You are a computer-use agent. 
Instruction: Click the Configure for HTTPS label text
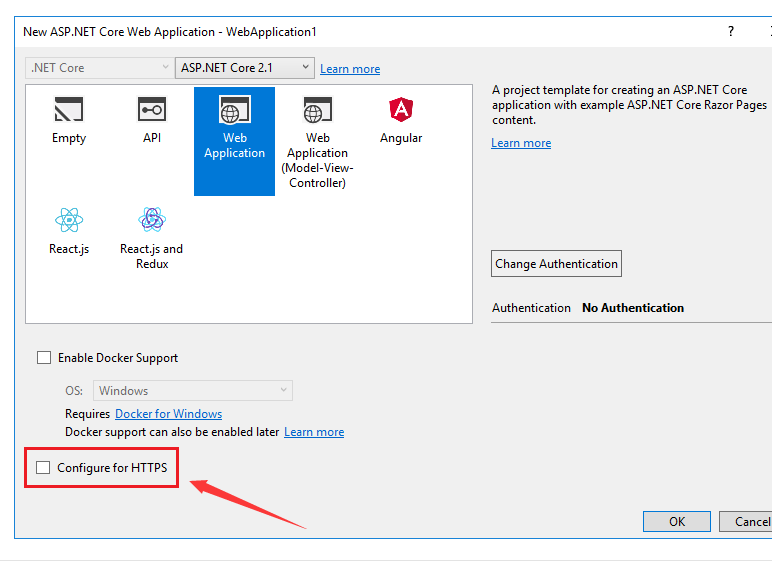point(112,468)
